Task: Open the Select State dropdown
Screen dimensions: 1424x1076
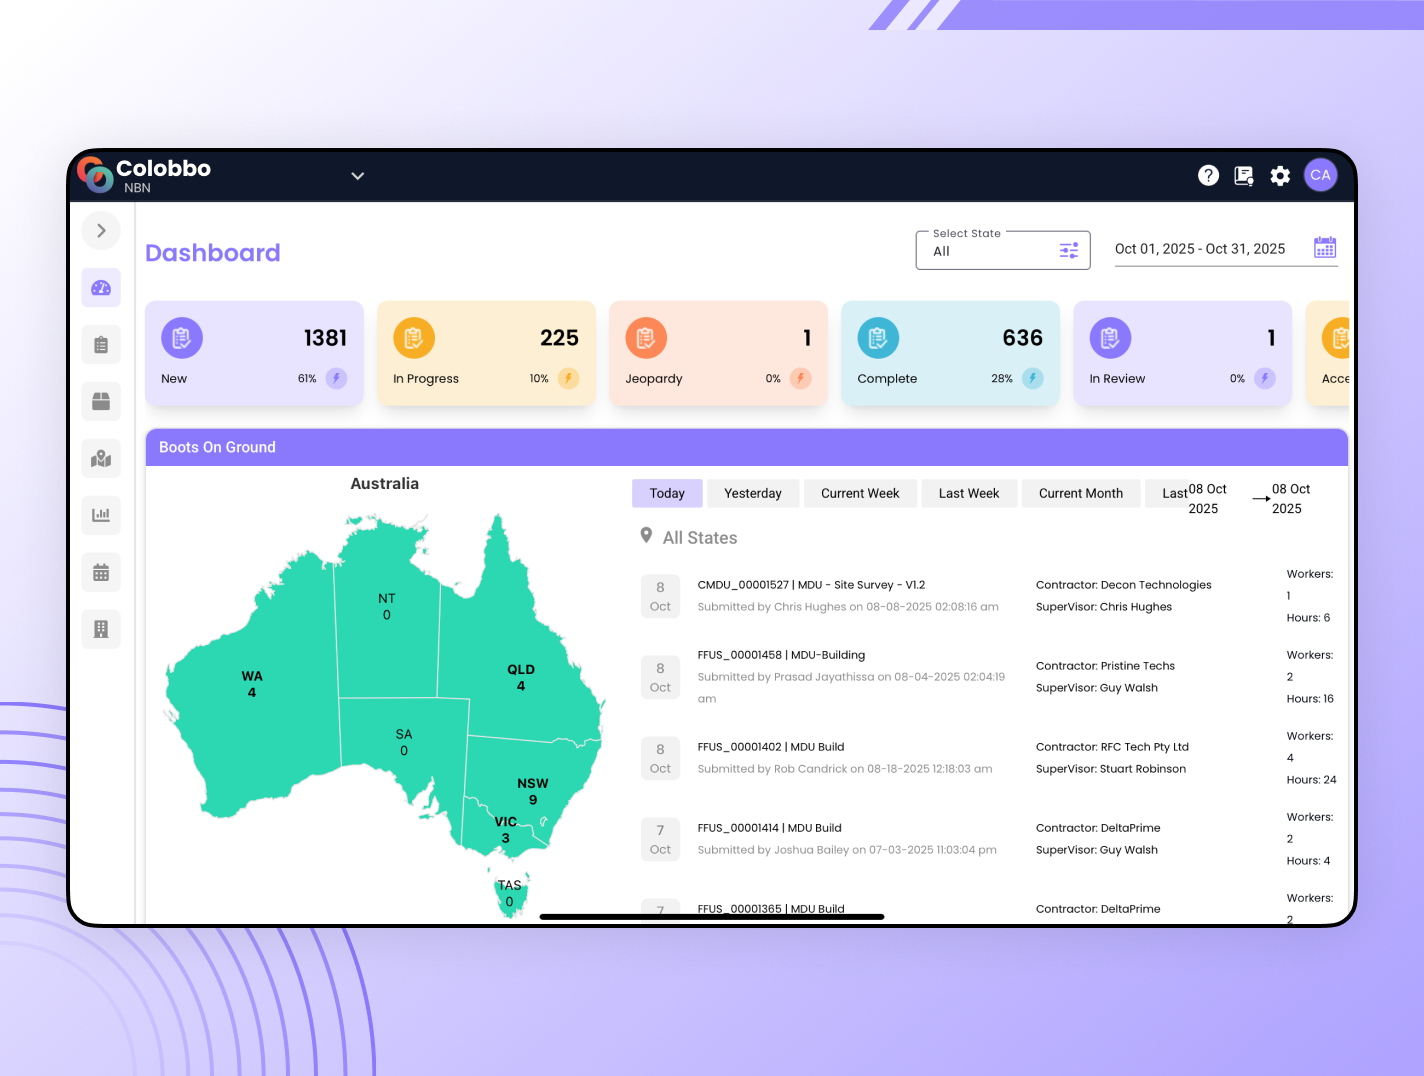Action: click(x=990, y=250)
